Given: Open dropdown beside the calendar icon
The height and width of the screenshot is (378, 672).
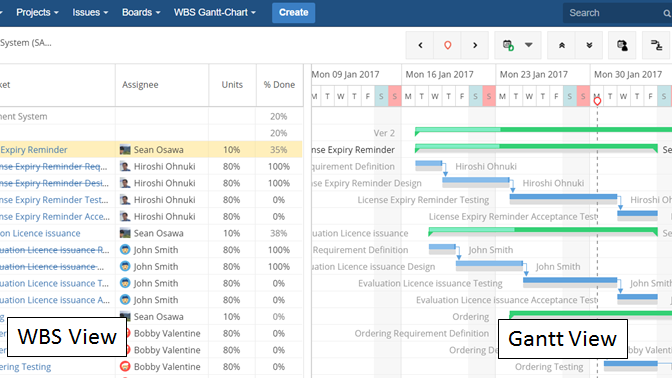Looking at the screenshot, I should coord(529,45).
